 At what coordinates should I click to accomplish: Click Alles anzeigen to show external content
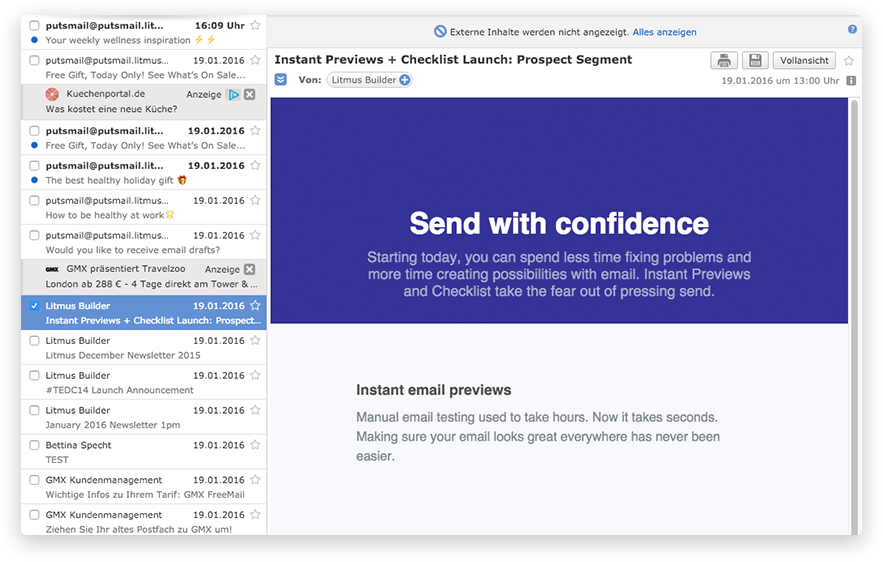[x=665, y=32]
